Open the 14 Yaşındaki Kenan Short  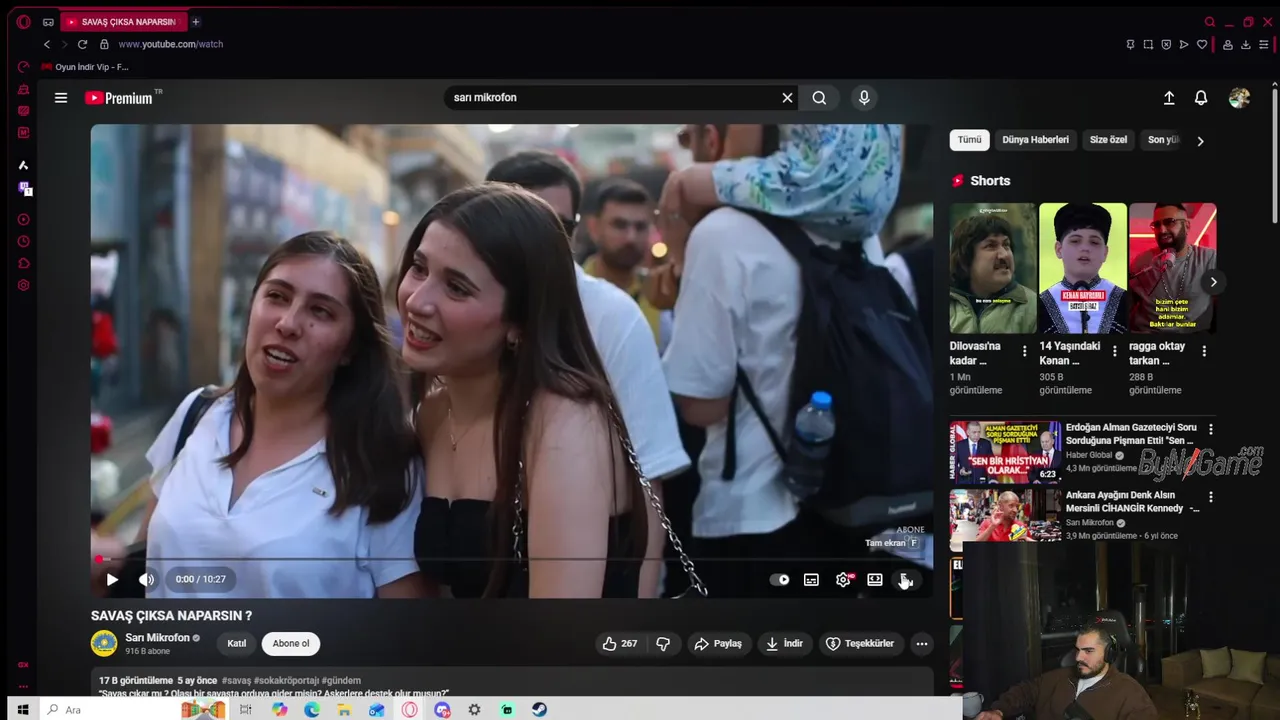click(1083, 268)
